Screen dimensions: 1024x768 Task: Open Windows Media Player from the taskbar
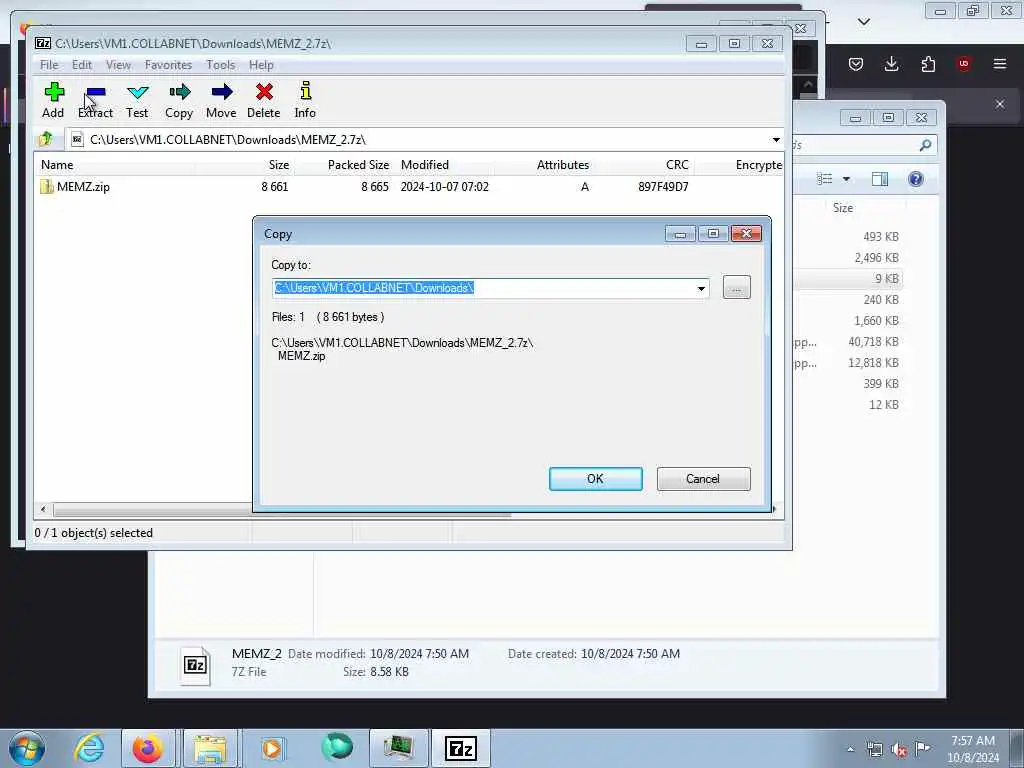click(x=272, y=748)
